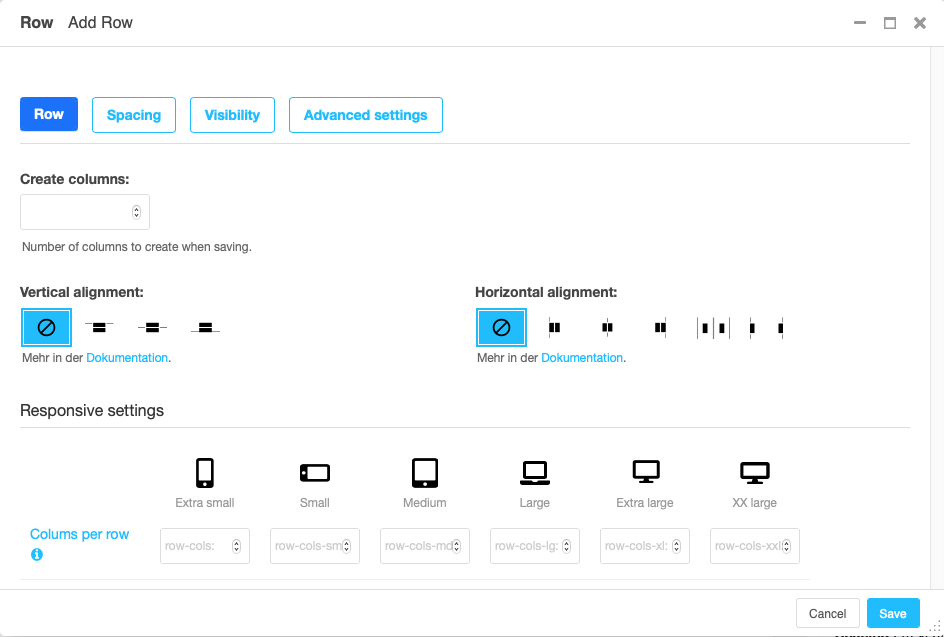944x637 pixels.
Task: Click the row-cols-xl stepper arrows
Action: [677, 546]
